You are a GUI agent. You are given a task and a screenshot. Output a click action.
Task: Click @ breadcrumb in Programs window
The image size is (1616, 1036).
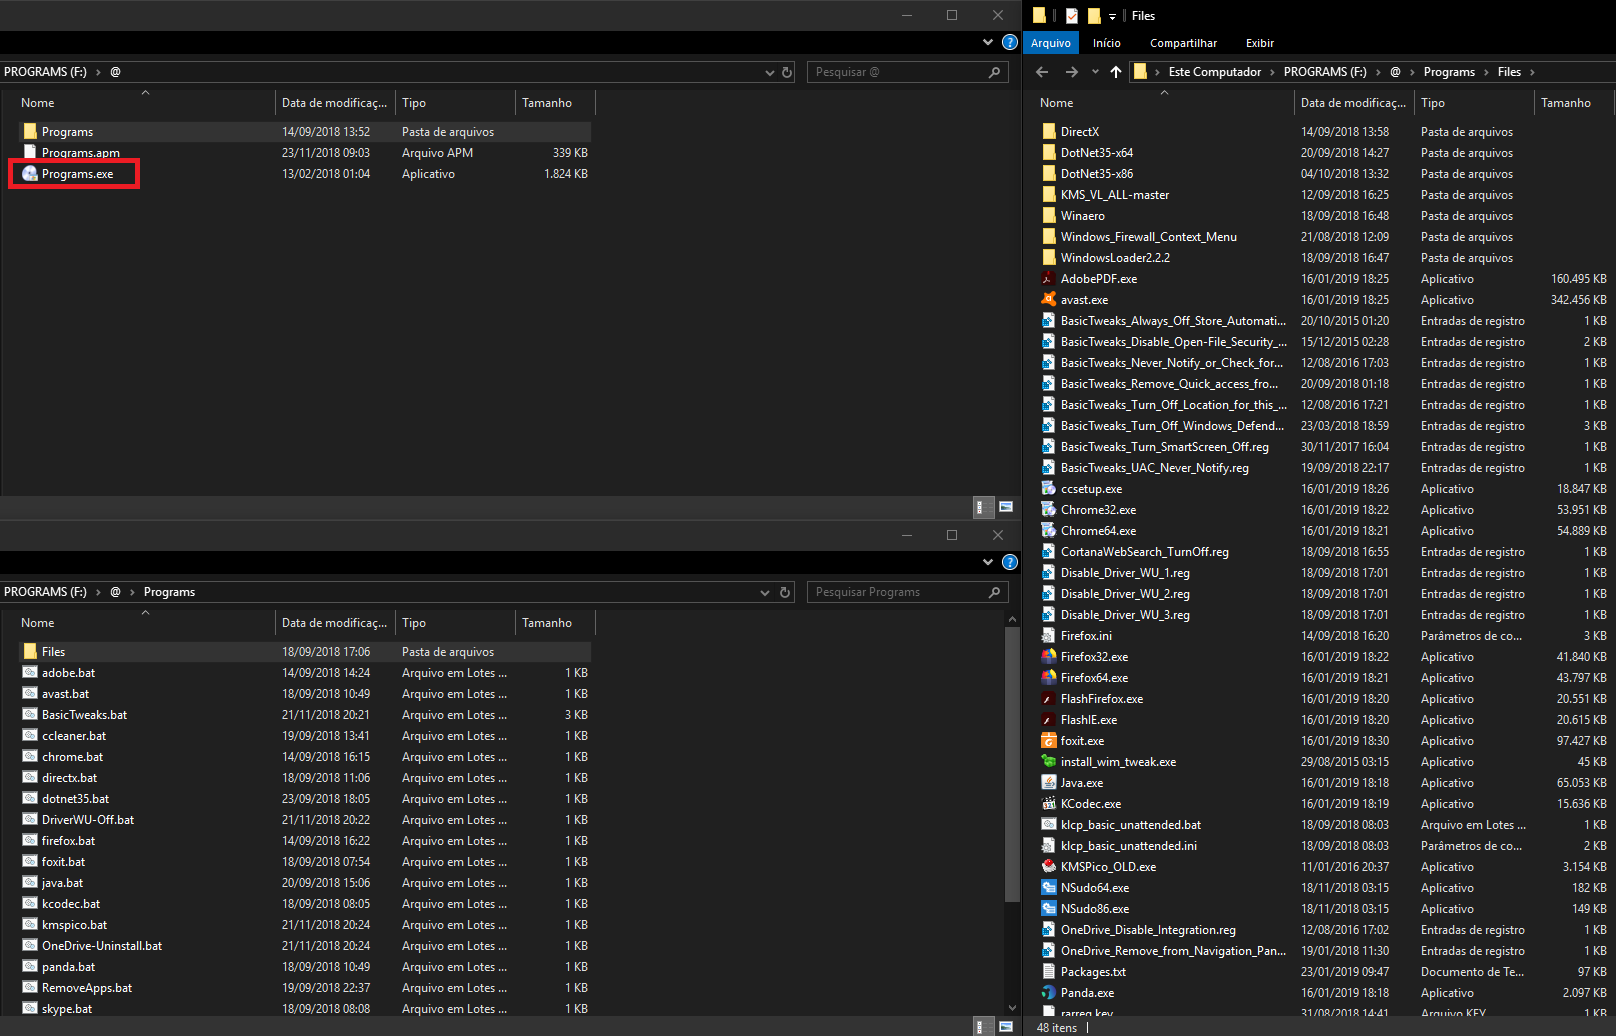coord(115,592)
